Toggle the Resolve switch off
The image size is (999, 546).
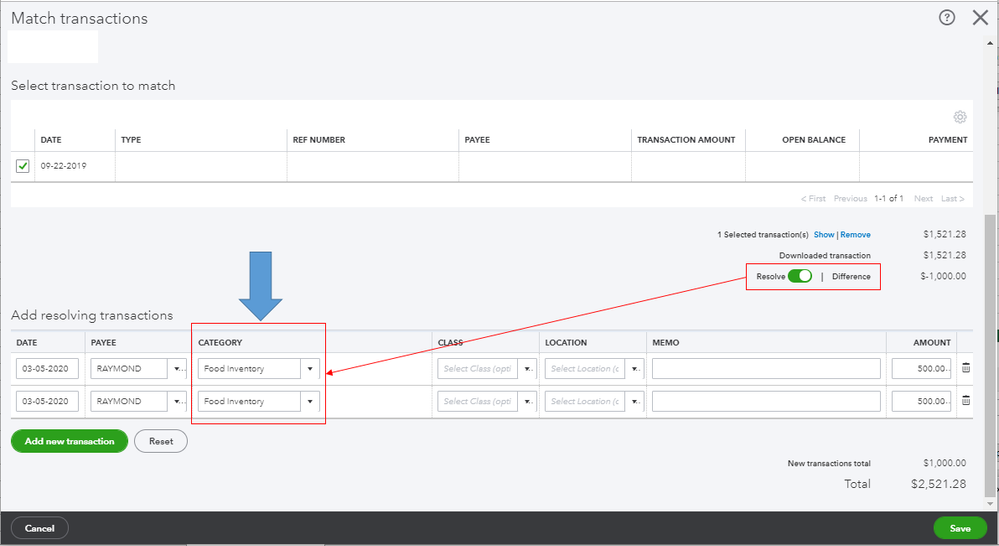[800, 276]
